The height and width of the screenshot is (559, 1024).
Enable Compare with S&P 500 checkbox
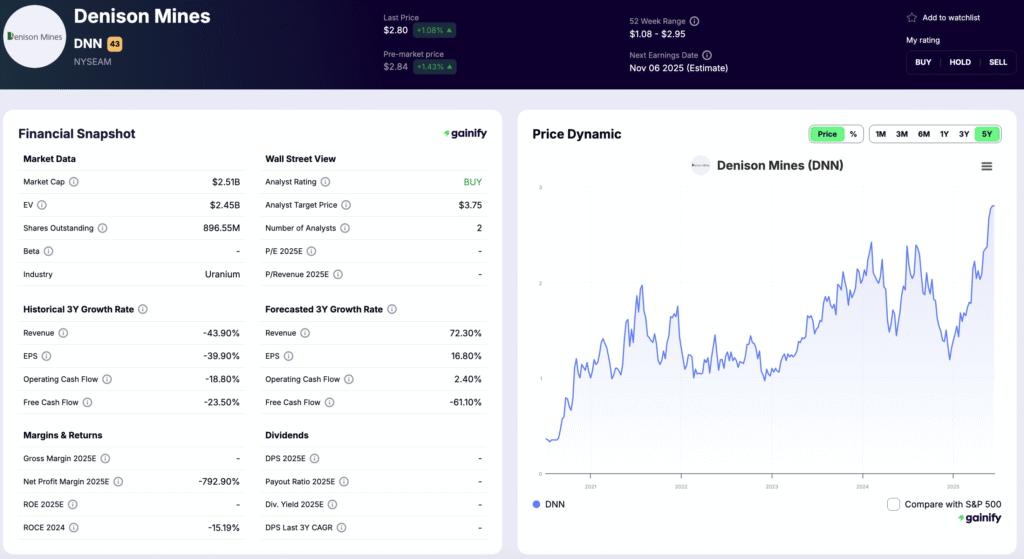pos(893,504)
